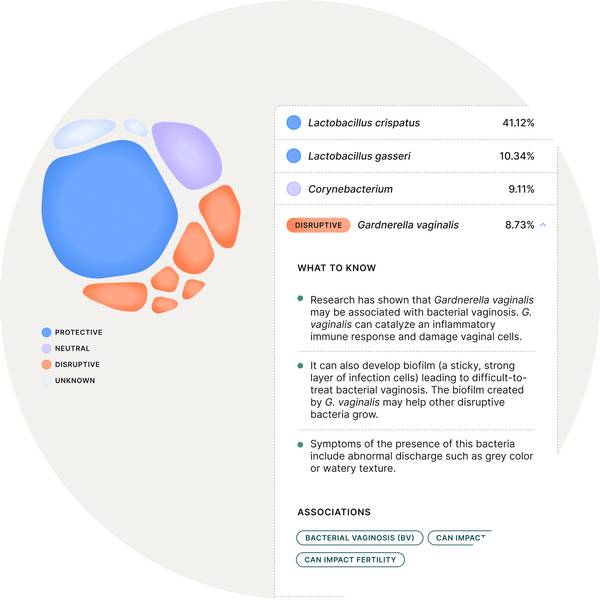Select the Unknown legend label
This screenshot has height=600, width=600.
(x=76, y=381)
